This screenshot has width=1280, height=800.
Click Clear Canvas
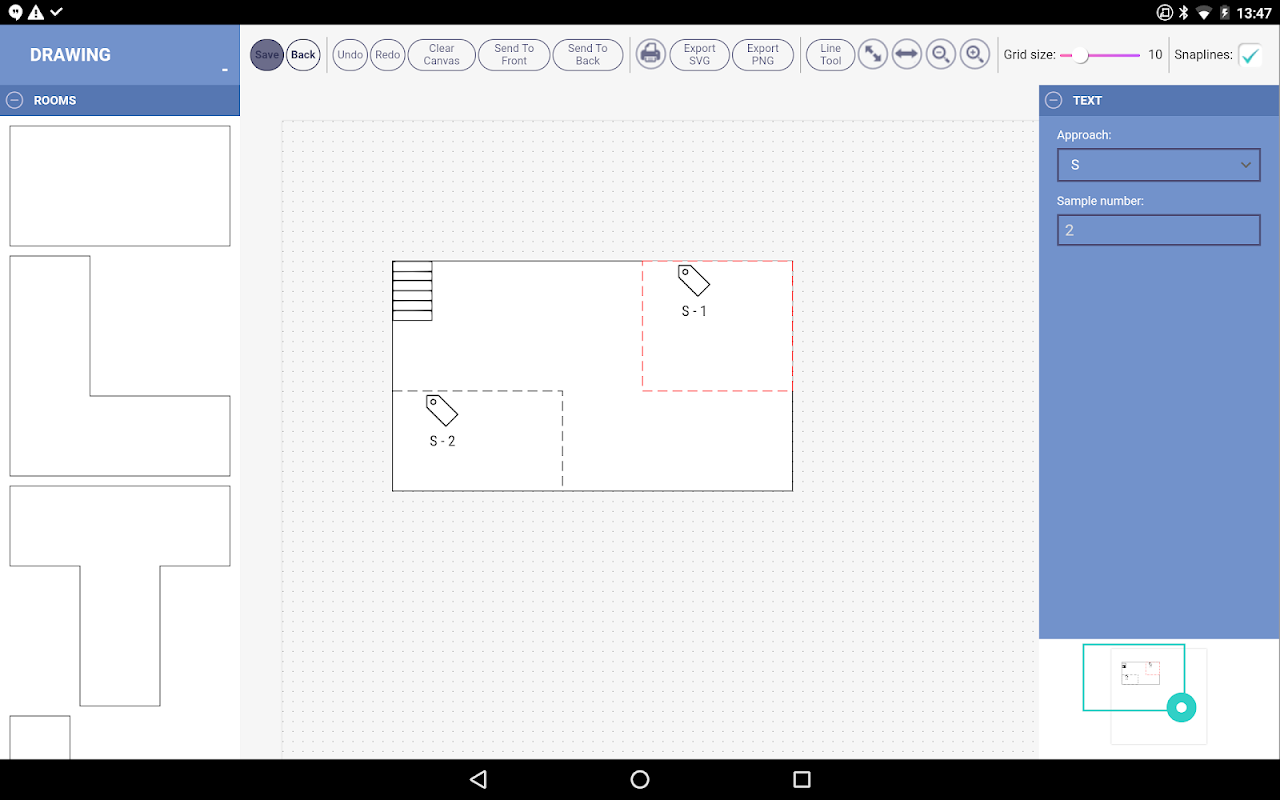click(x=441, y=55)
